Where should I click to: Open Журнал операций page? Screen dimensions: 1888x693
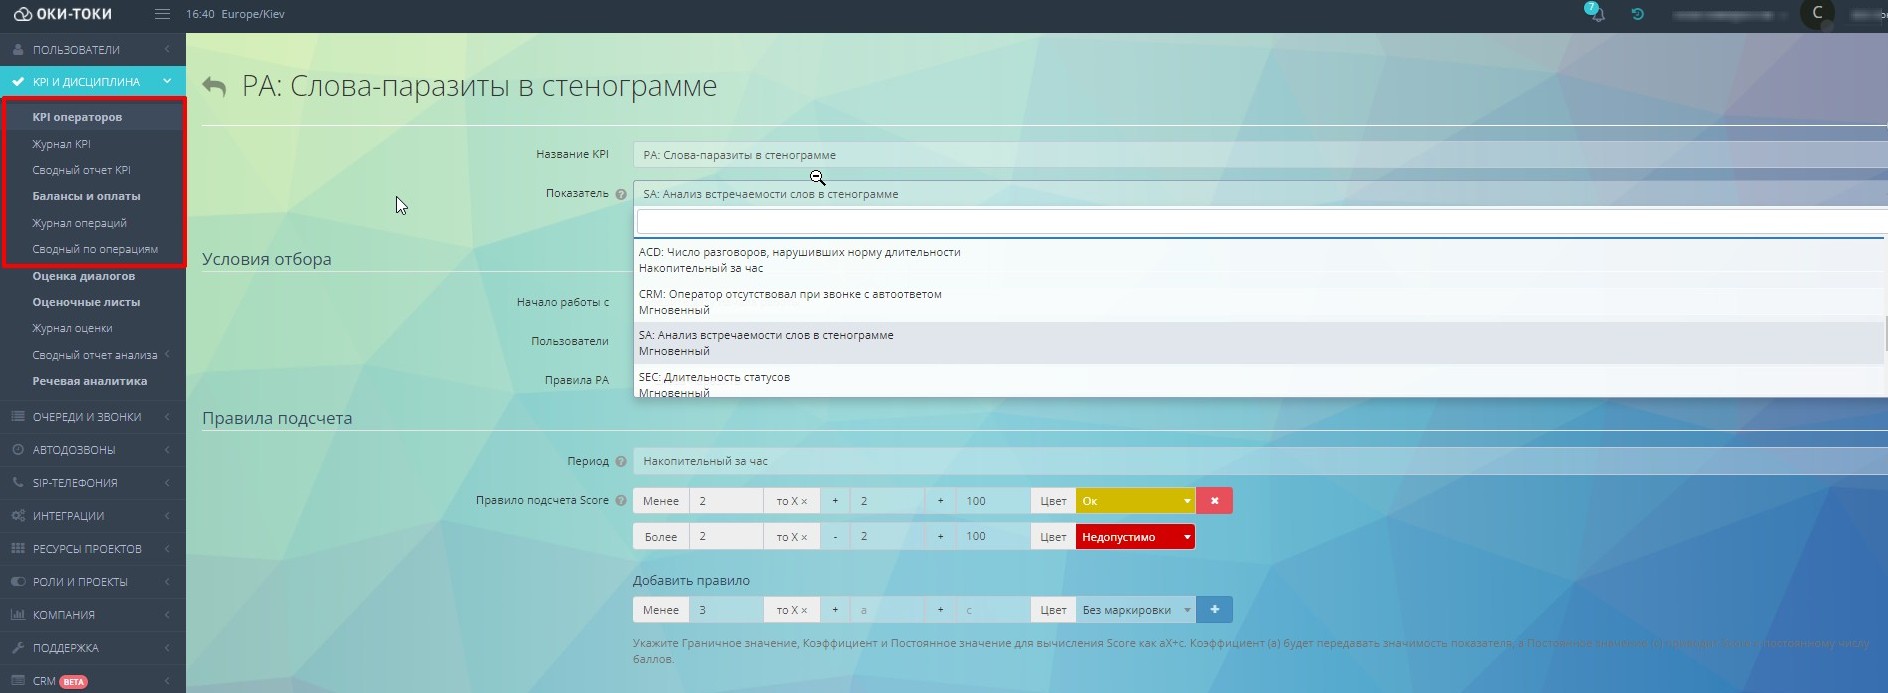(79, 223)
